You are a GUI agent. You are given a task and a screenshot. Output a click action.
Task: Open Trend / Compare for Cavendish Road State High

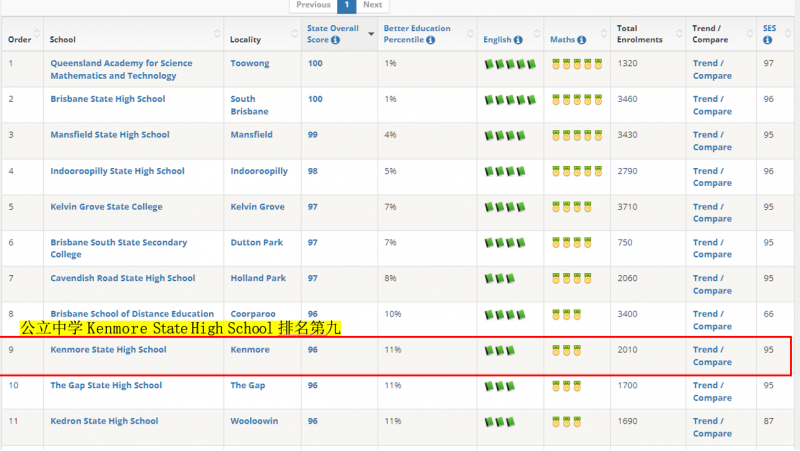712,284
